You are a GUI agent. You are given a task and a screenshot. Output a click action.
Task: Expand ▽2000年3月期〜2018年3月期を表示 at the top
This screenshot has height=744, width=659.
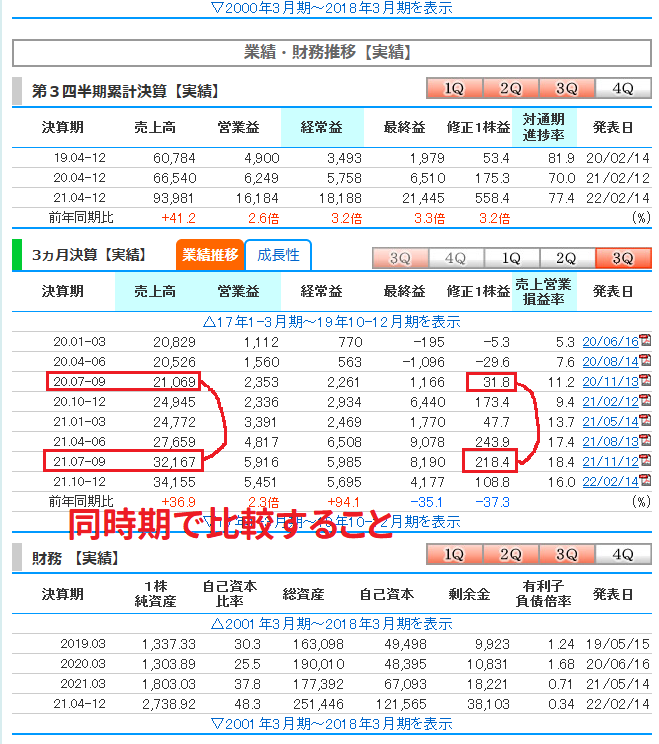pos(332,8)
